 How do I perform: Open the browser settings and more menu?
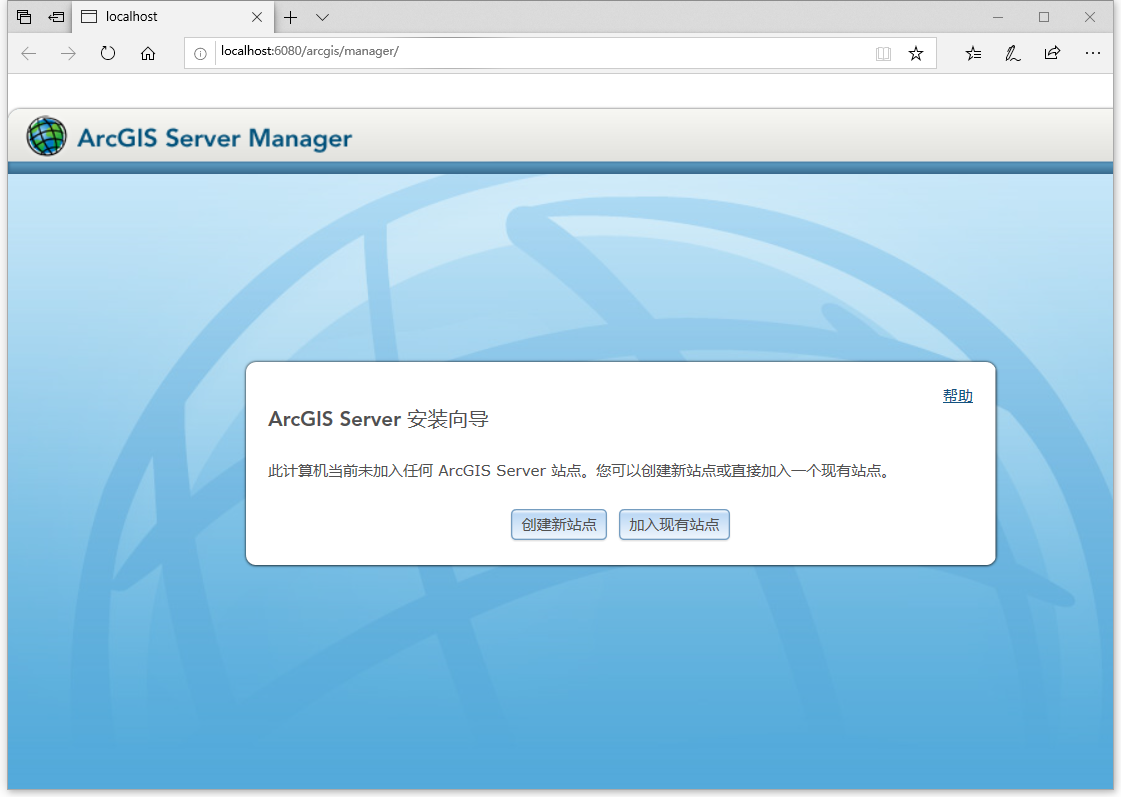point(1092,53)
